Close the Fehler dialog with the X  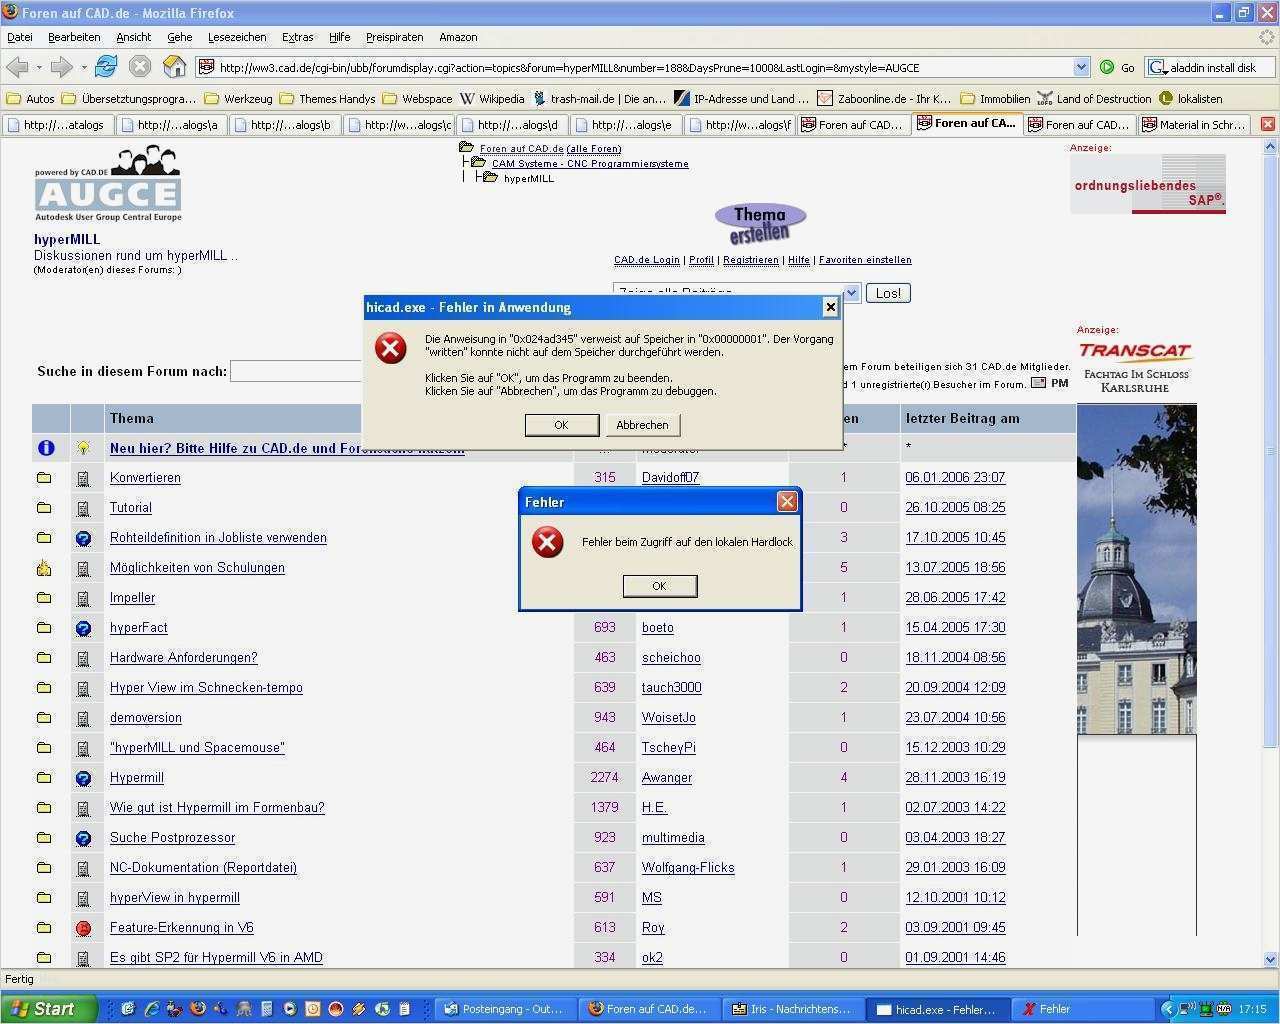(x=788, y=501)
